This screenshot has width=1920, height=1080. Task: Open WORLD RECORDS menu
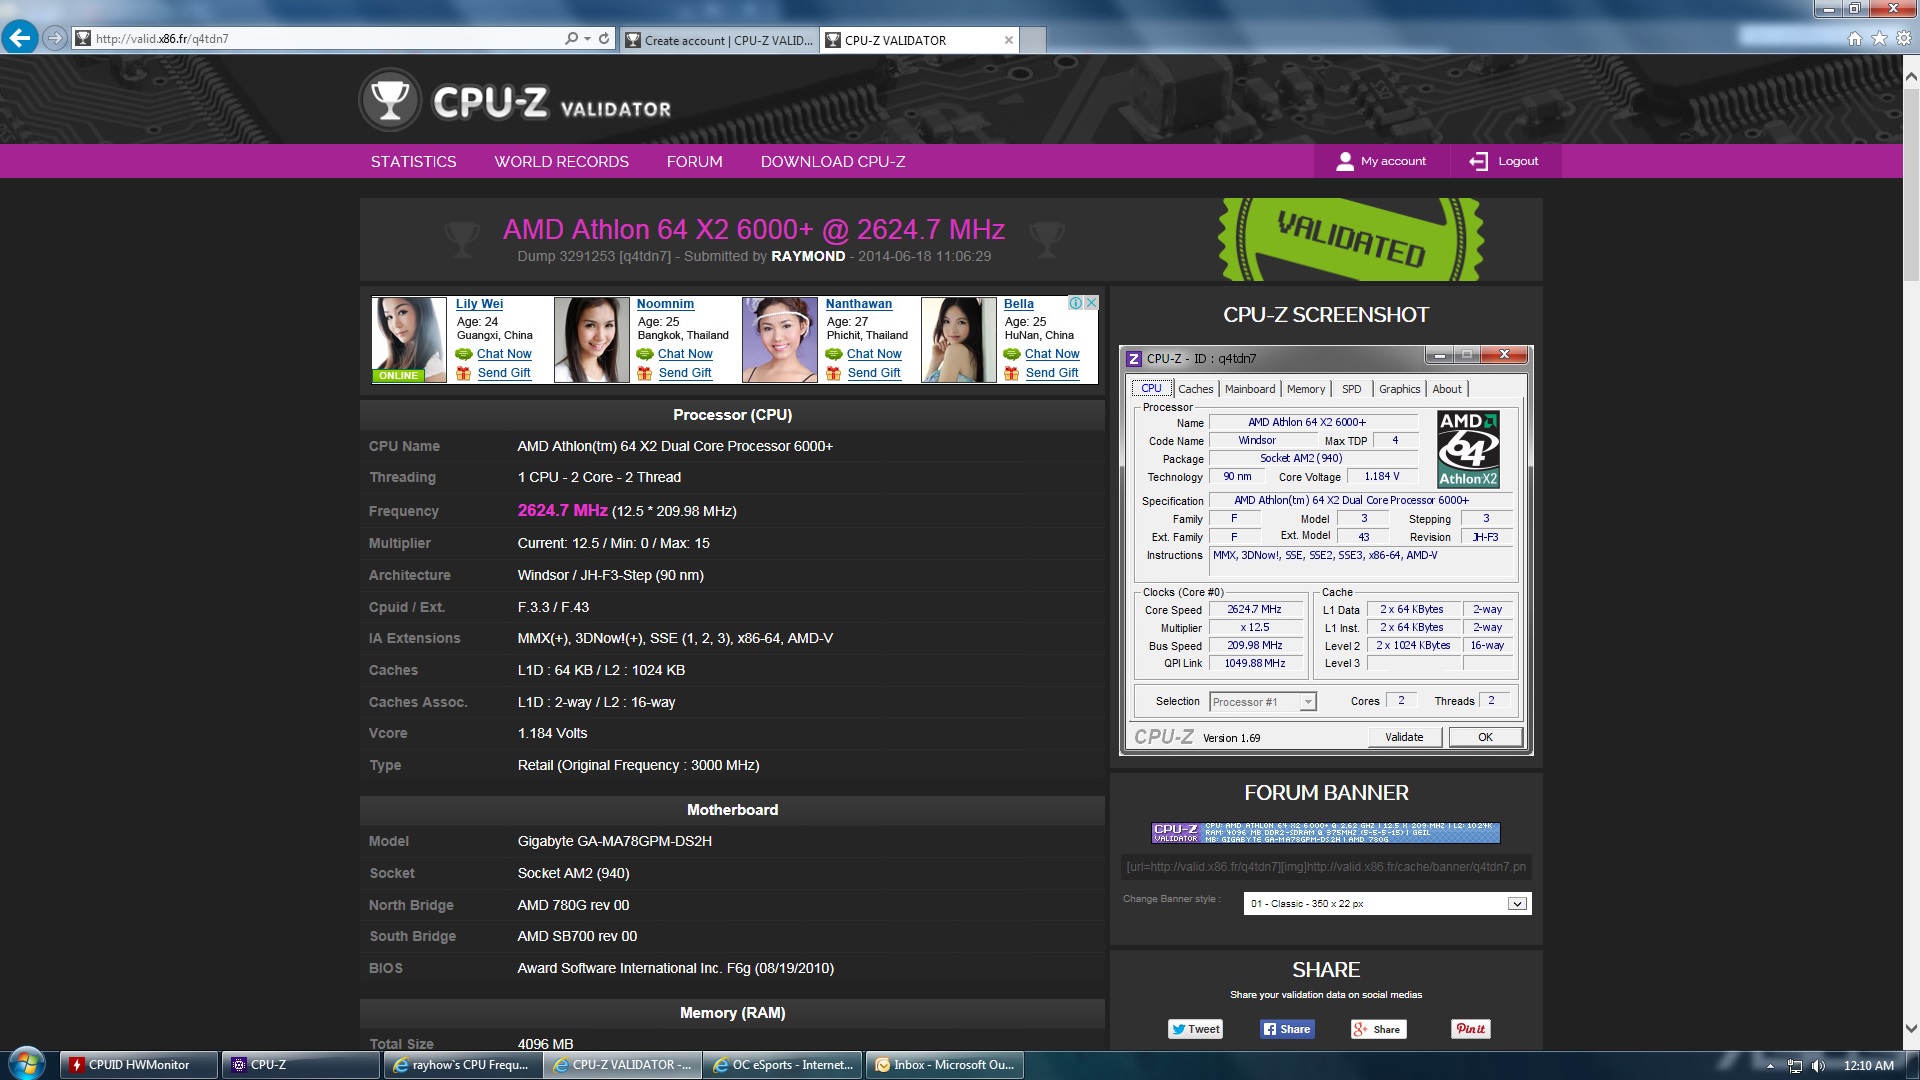pyautogui.click(x=561, y=161)
